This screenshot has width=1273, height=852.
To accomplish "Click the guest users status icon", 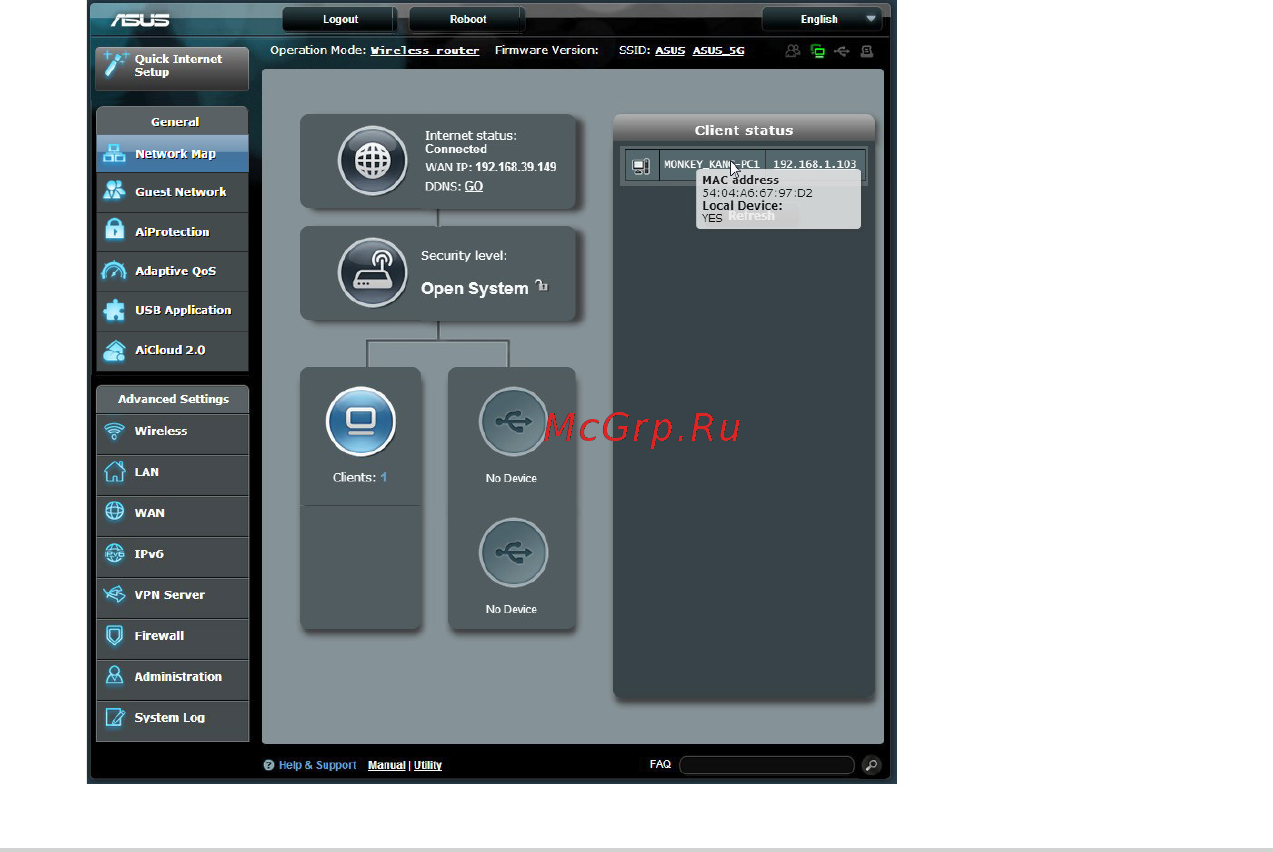I will [x=793, y=50].
